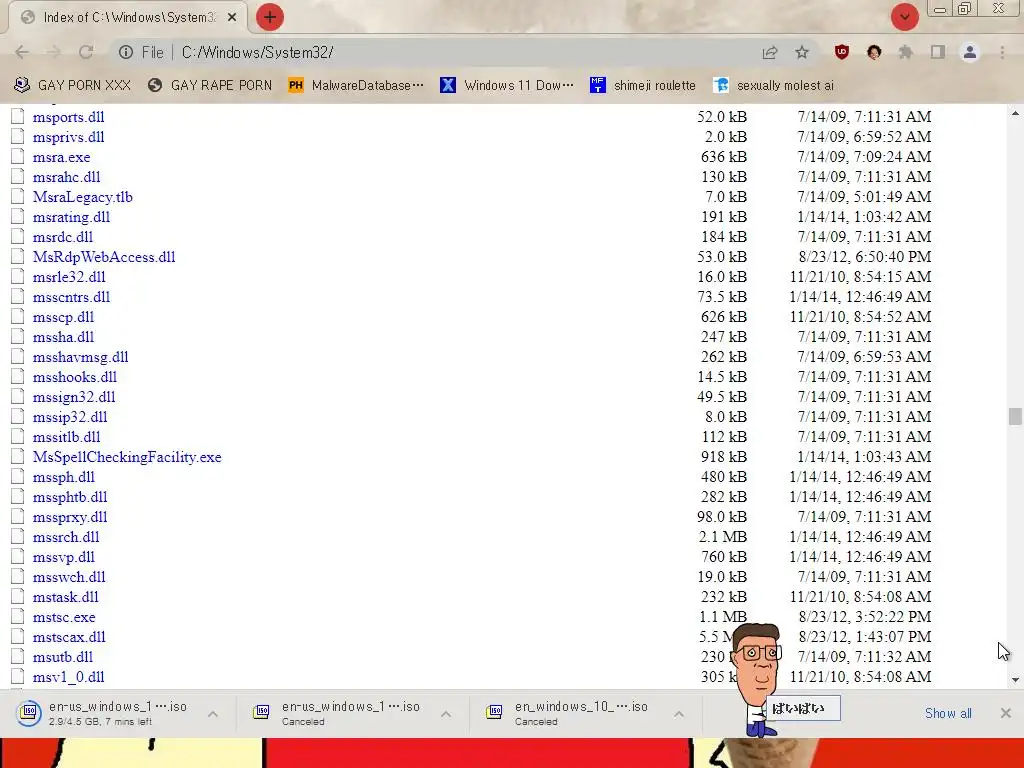Click the iso icon of en_windows_10 download
The image size is (1024, 768).
[494, 711]
